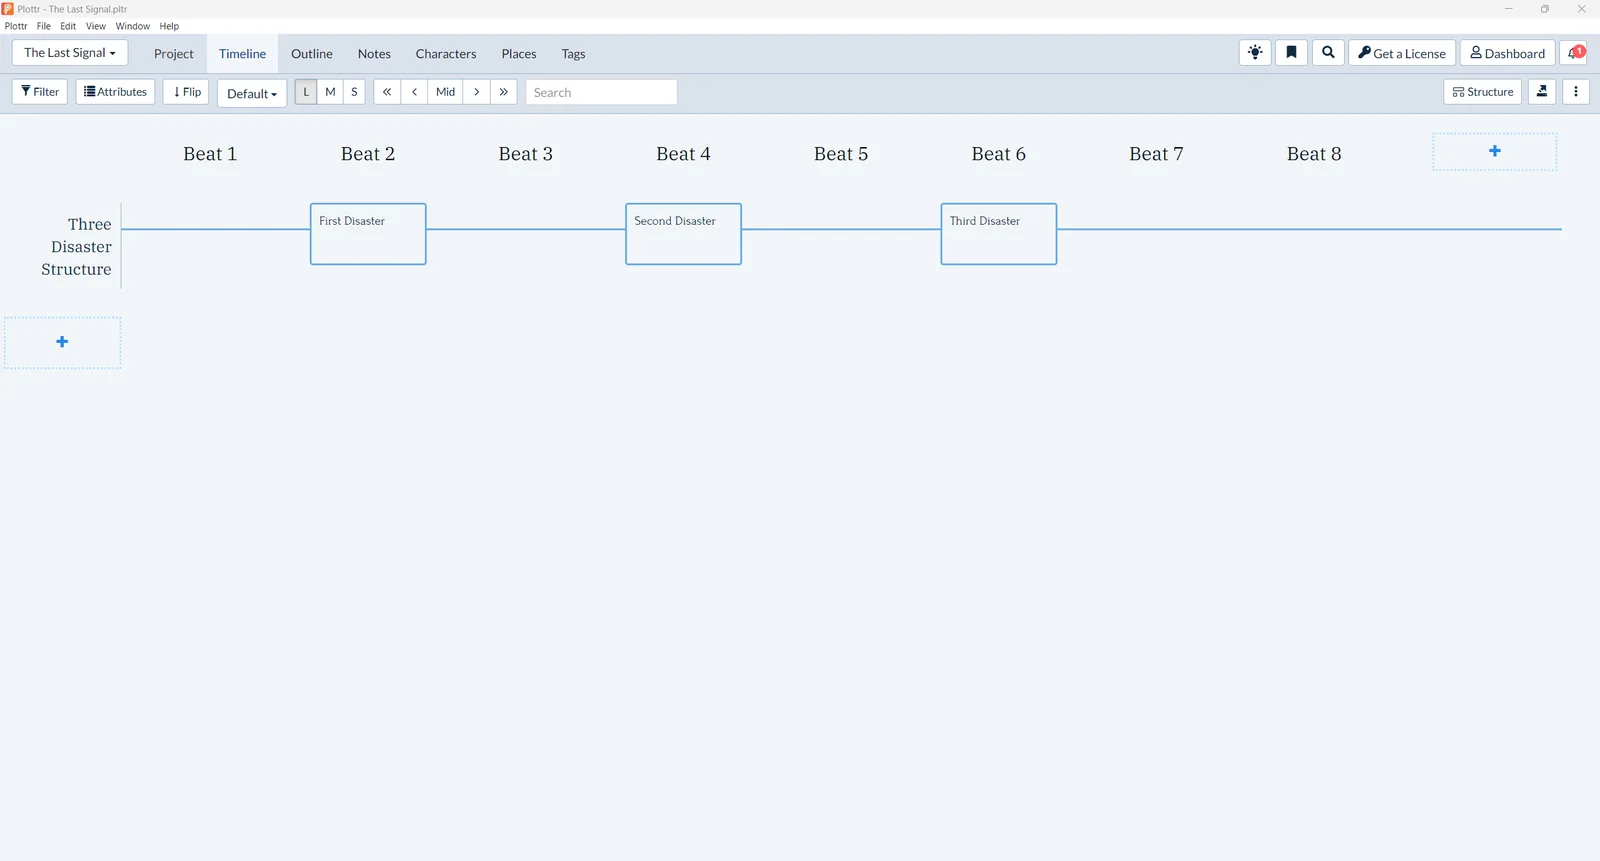The image size is (1600, 861).
Task: Click the Beat 5 heading
Action: point(841,154)
